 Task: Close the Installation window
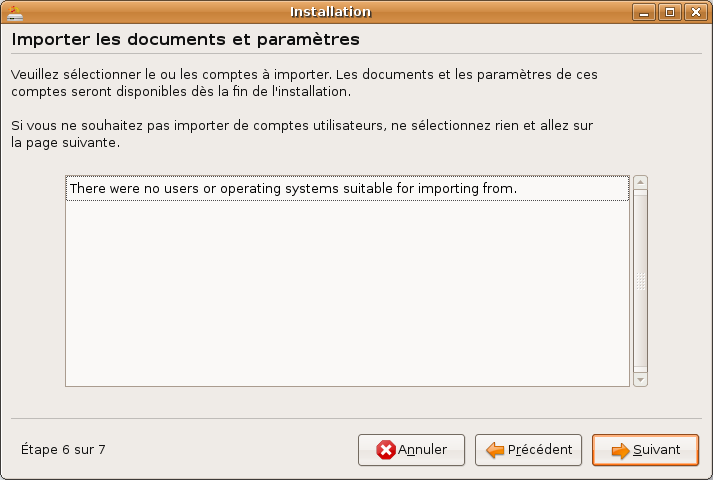point(696,12)
